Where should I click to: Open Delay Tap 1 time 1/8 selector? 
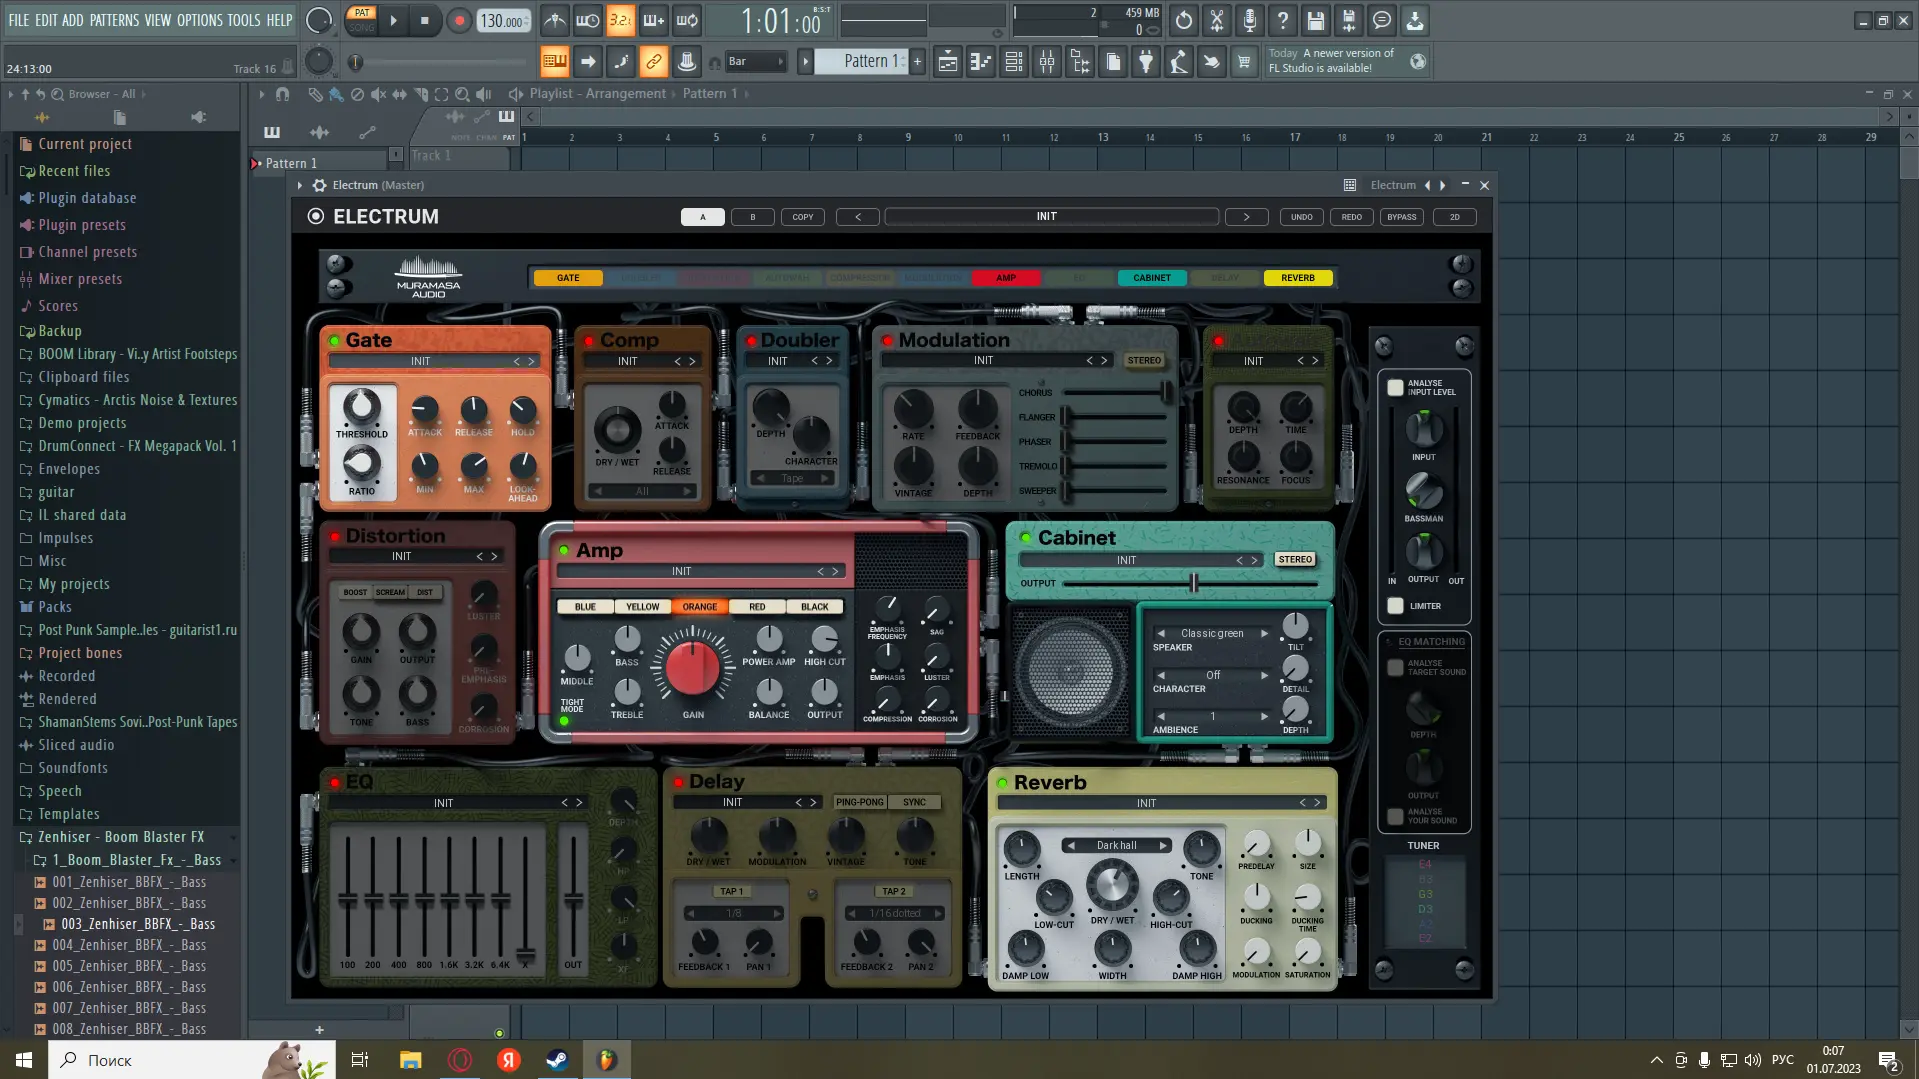point(734,913)
